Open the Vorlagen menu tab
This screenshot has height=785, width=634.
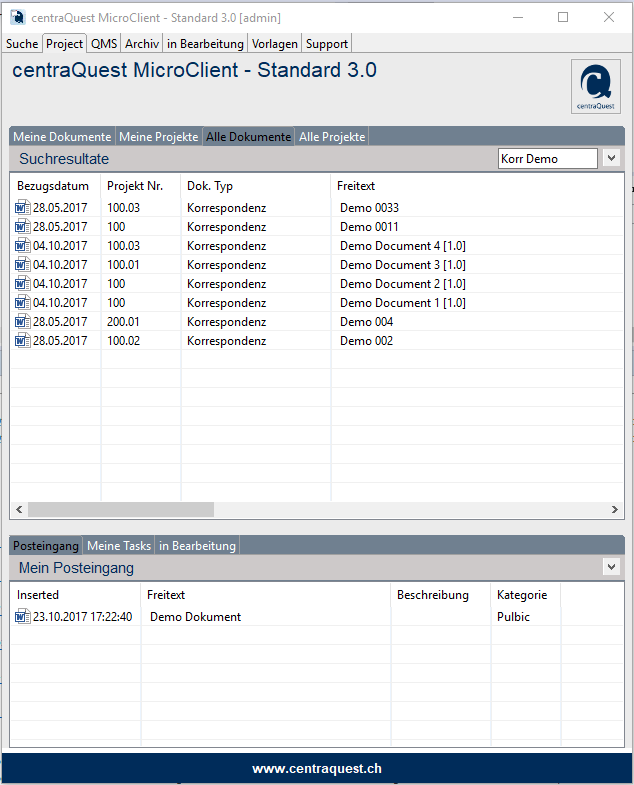point(274,44)
